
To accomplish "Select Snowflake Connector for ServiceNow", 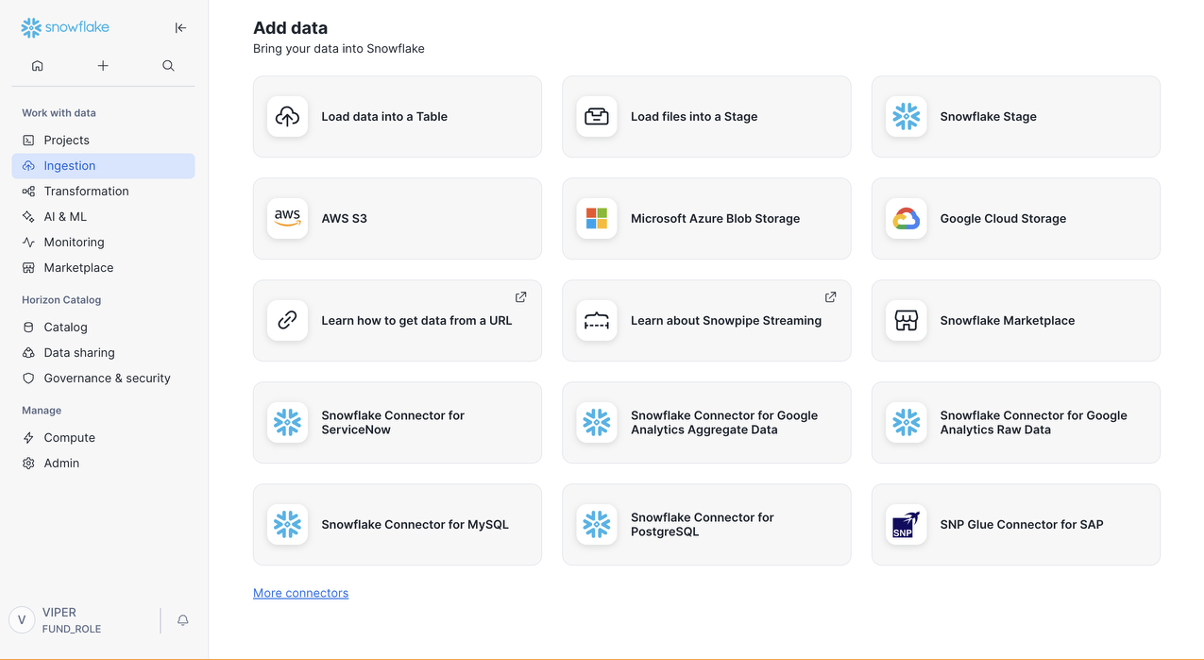I will point(397,423).
